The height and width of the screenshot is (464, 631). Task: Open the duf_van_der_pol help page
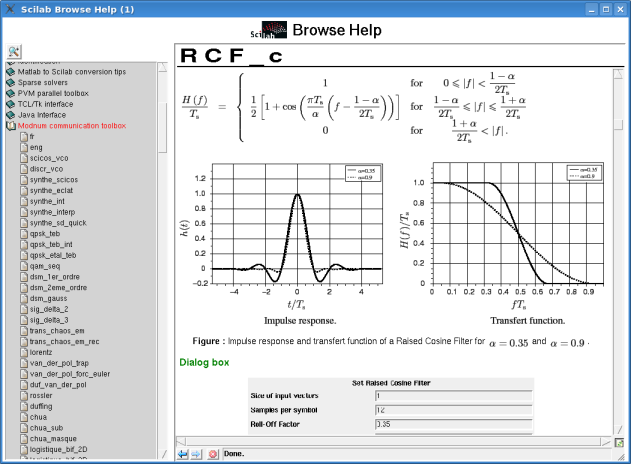(58, 386)
